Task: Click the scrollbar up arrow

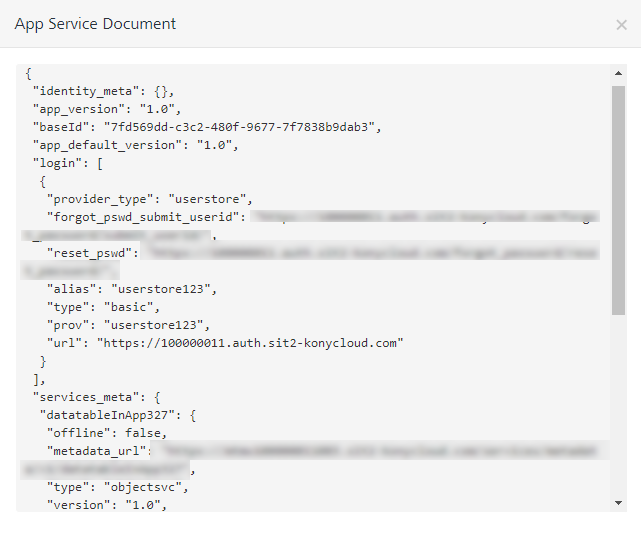Action: pos(618,73)
